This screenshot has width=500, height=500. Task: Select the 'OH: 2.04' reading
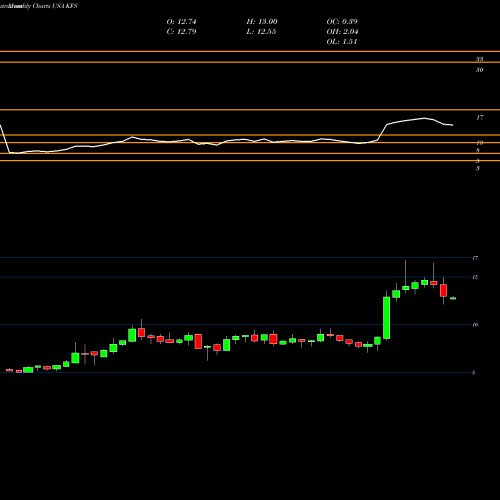pos(342,32)
